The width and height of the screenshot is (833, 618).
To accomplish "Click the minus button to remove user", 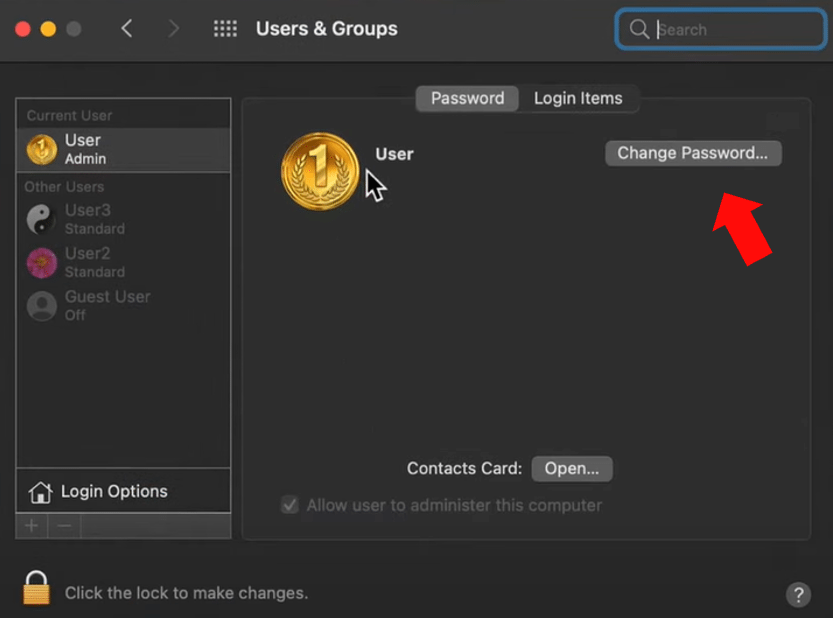I will click(64, 526).
